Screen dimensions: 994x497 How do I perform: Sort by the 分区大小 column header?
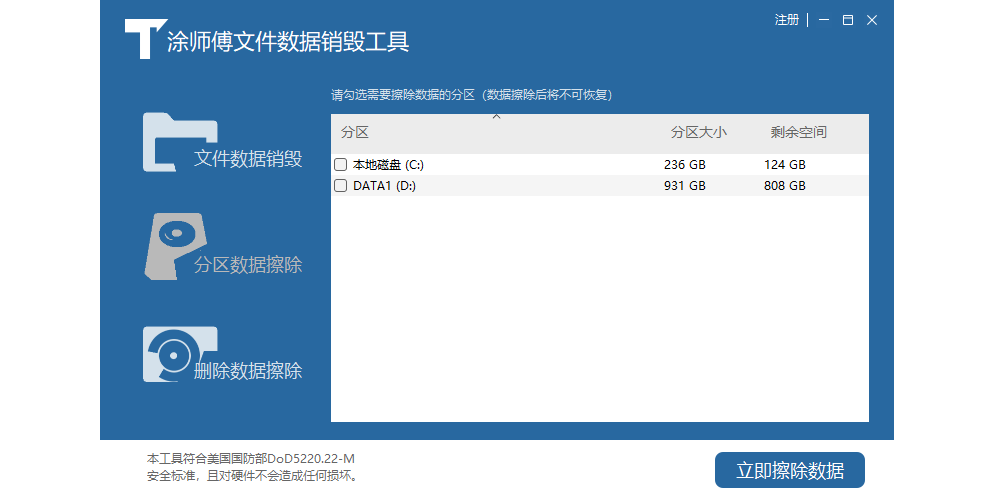(x=699, y=132)
